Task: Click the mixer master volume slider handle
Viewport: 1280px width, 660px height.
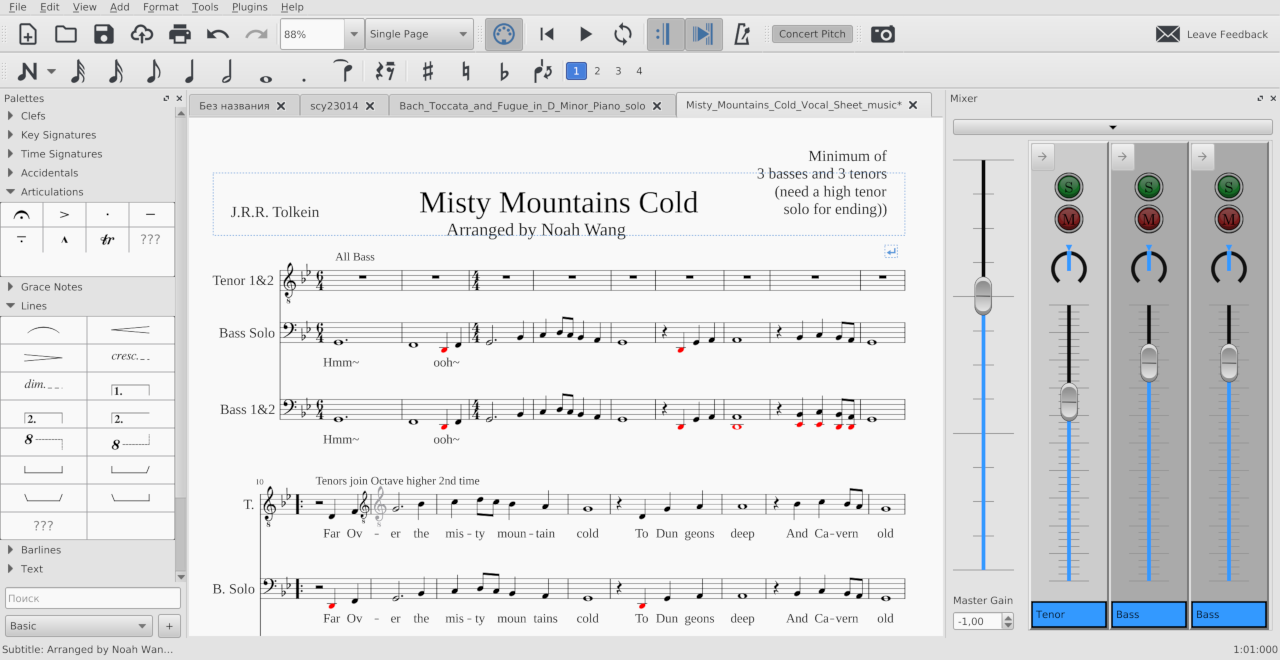Action: 983,296
